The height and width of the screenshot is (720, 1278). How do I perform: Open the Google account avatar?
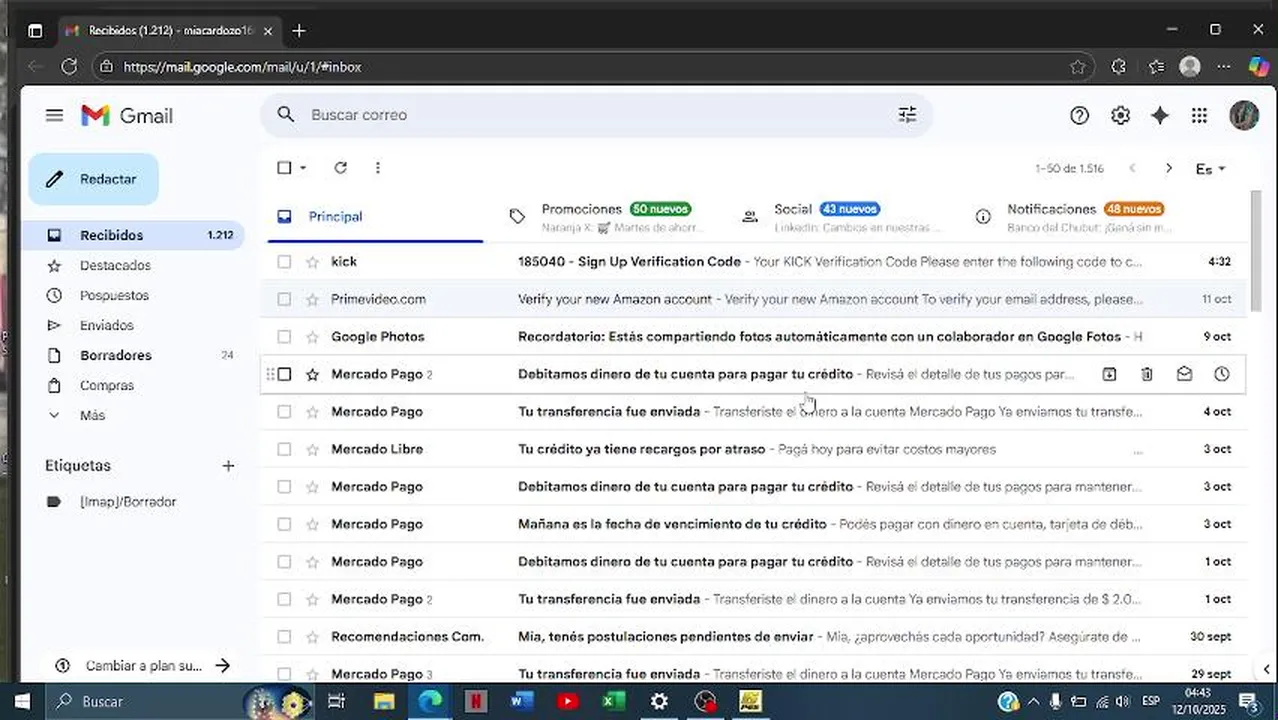[x=1243, y=115]
